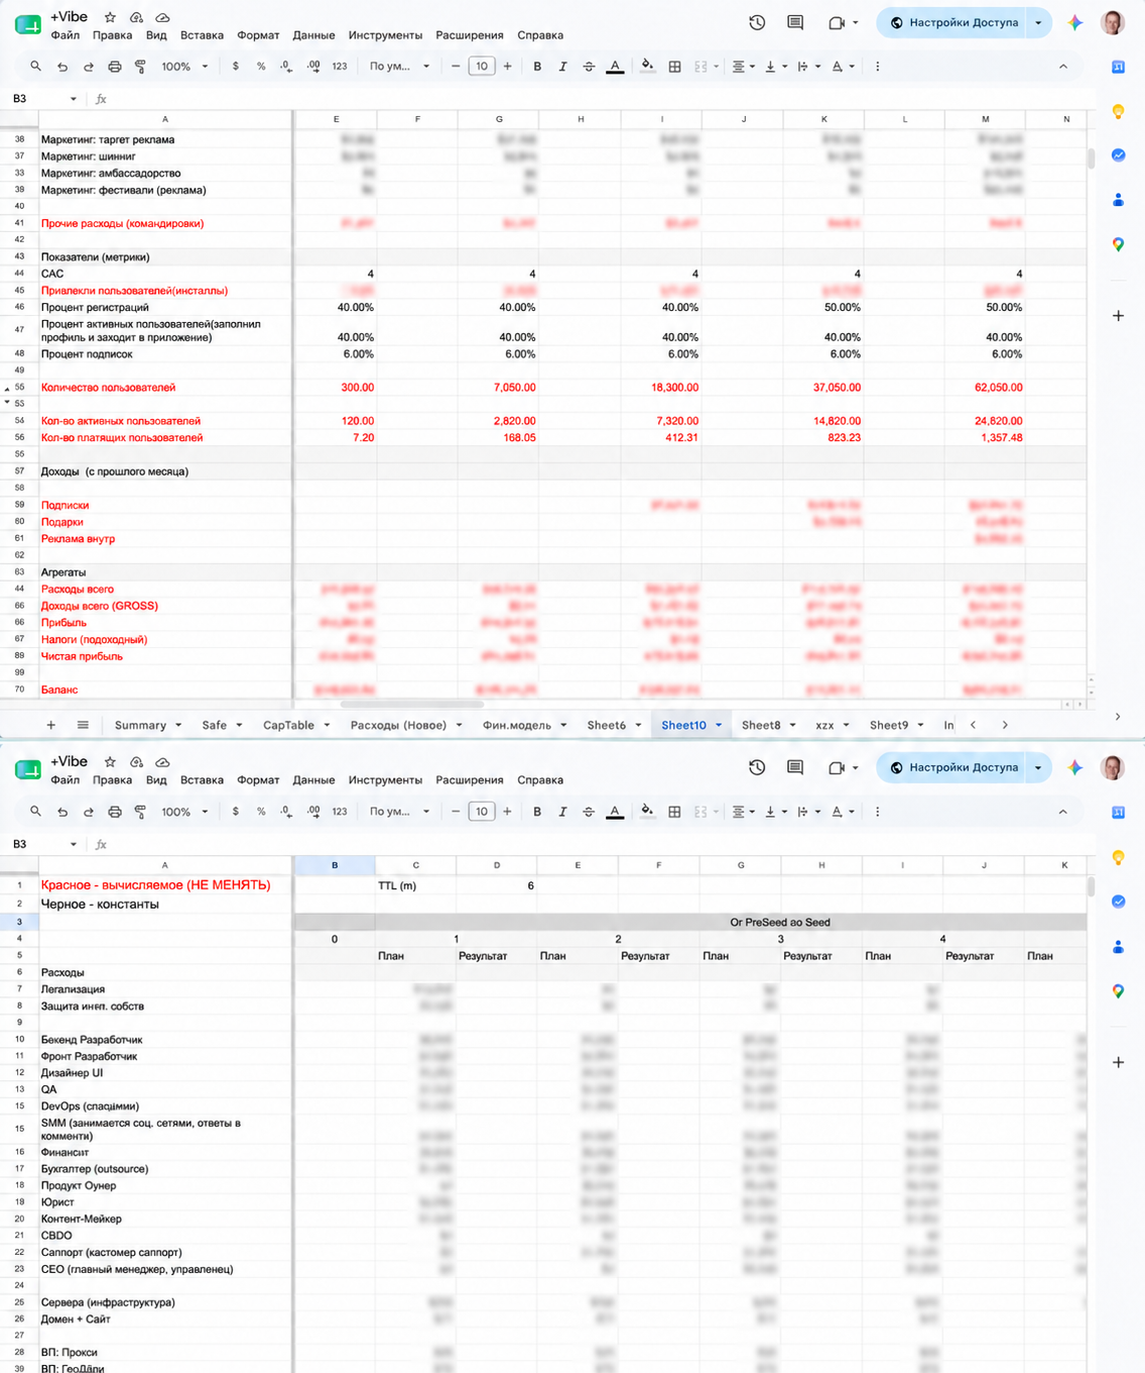1145x1373 pixels.
Task: Open the Данные menu in upper window
Action: [314, 35]
